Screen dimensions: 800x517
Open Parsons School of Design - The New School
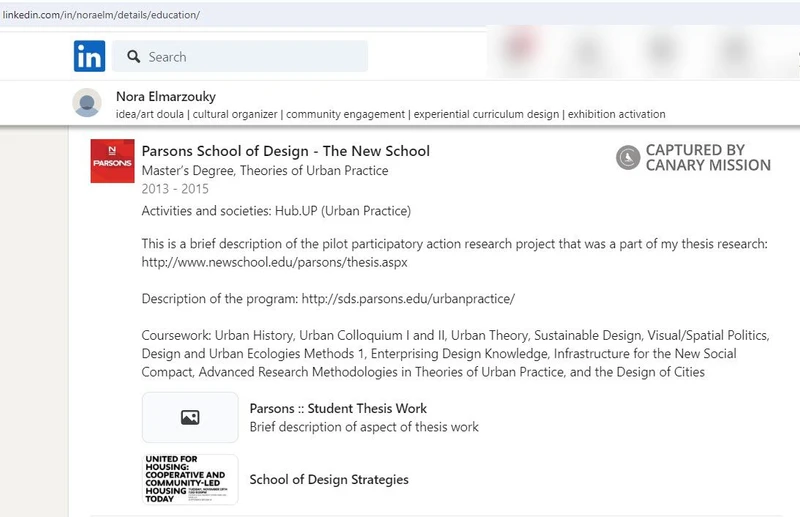286,151
